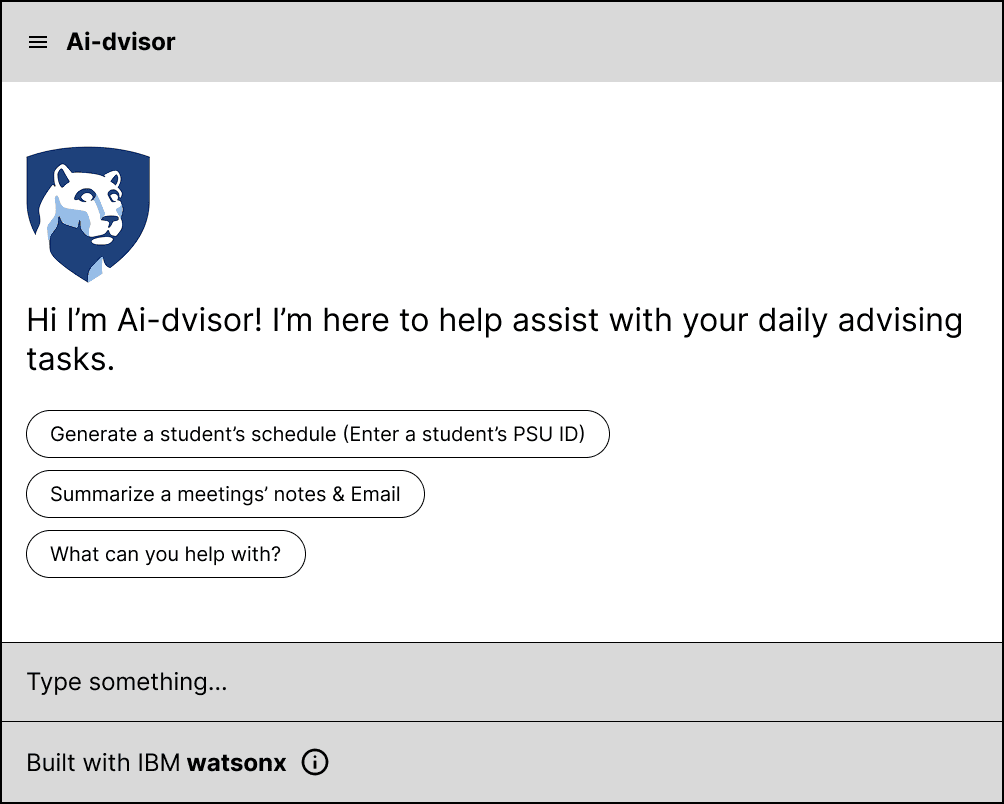1004x804 pixels.
Task: Click empty area of the gray header bar
Action: pyautogui.click(x=600, y=42)
